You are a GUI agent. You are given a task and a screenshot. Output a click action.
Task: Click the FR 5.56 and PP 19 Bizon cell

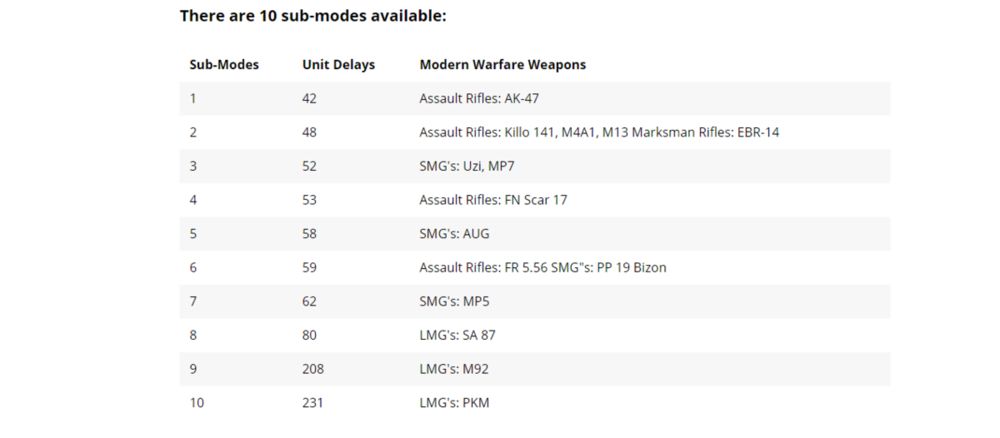542,268
